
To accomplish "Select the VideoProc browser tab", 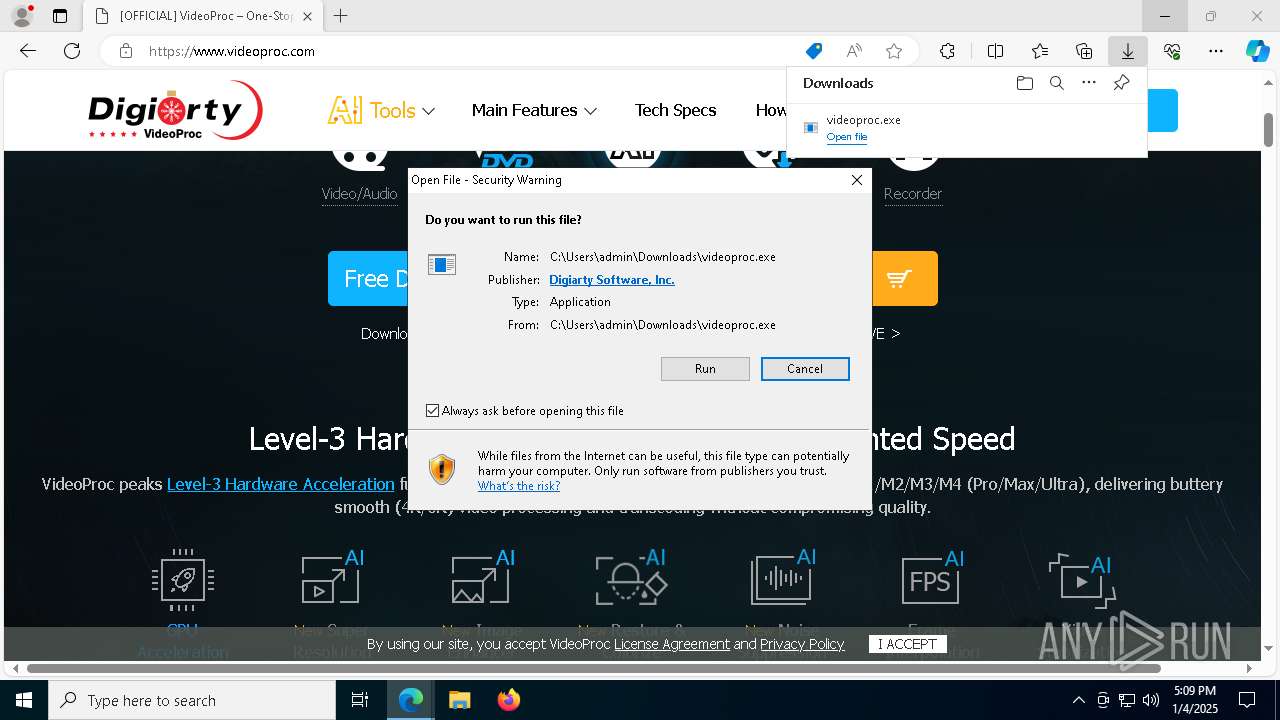I will point(203,16).
